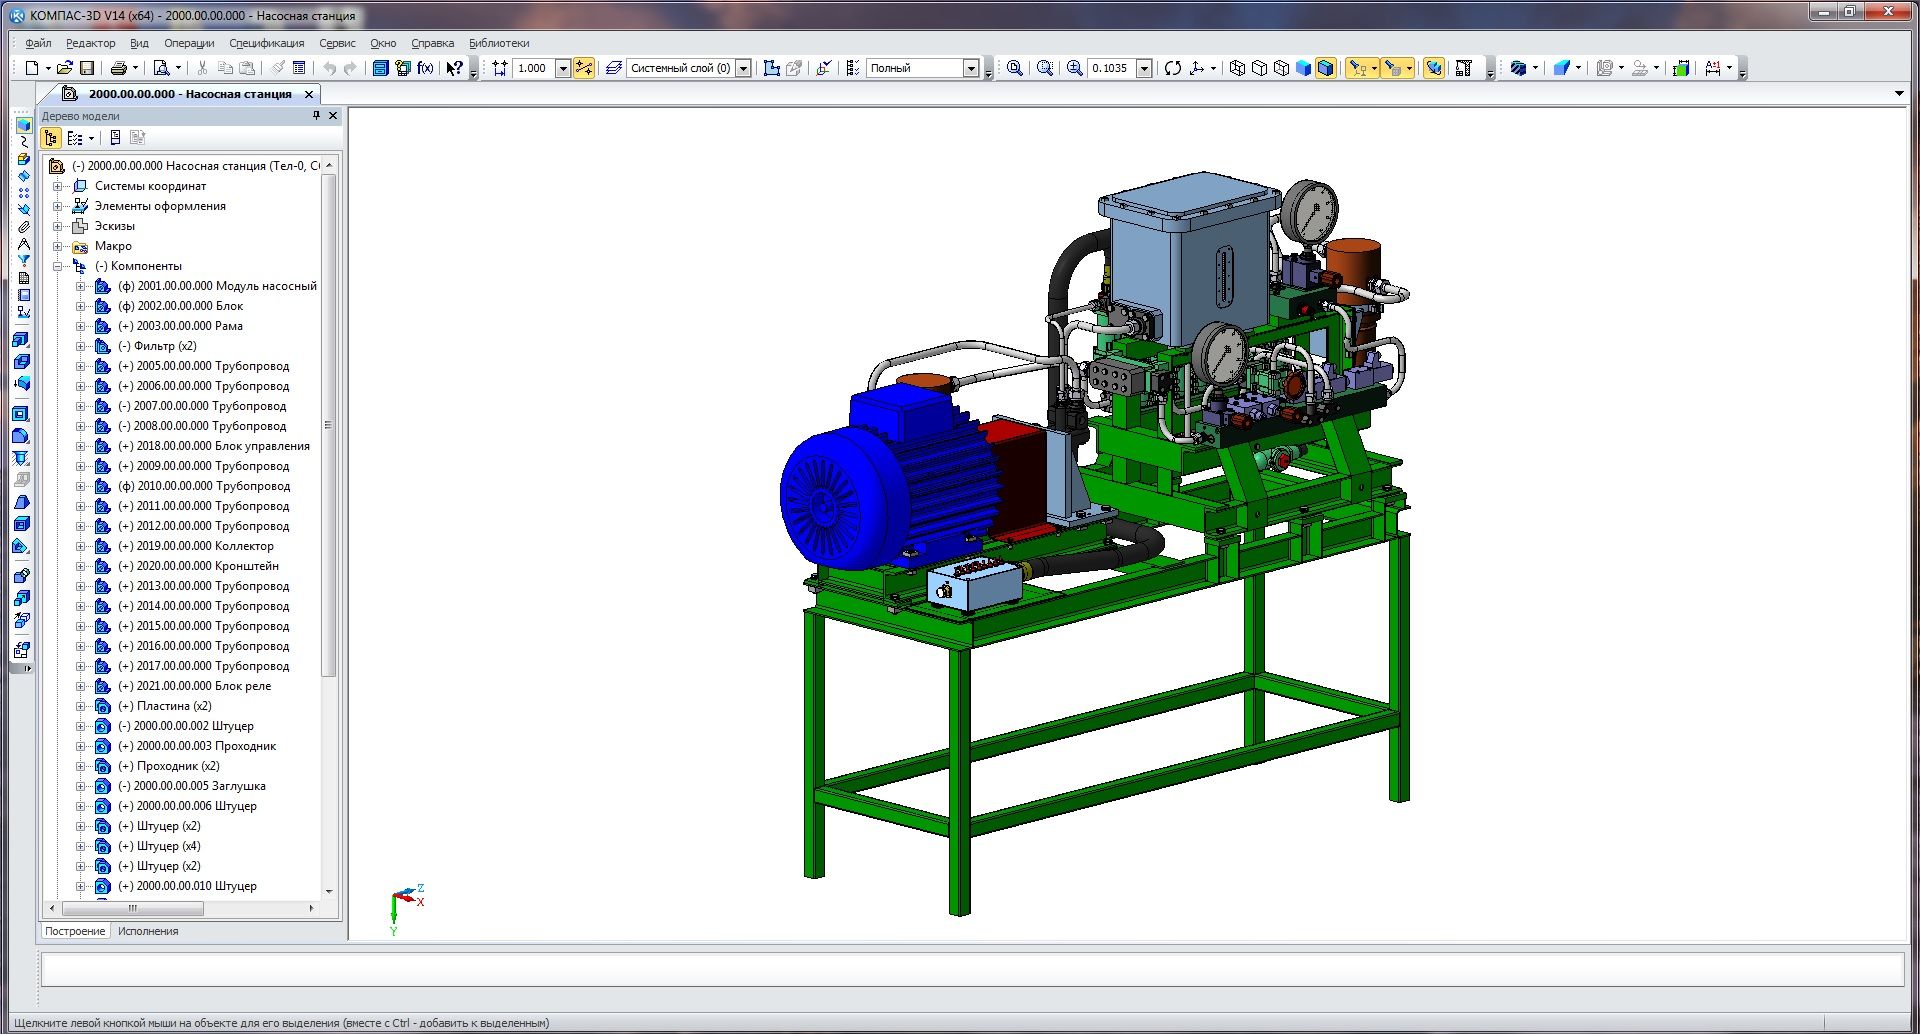This screenshot has height=1034, width=1920.
Task: Click the context help arrow icon
Action: tap(454, 68)
